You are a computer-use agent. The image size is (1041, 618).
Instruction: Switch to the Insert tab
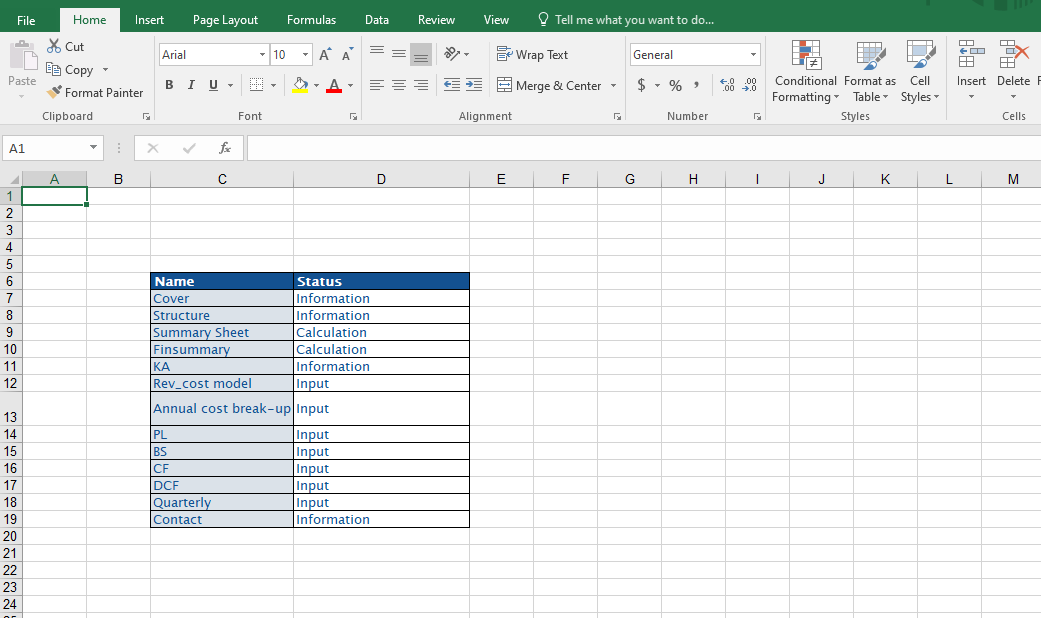pos(149,20)
